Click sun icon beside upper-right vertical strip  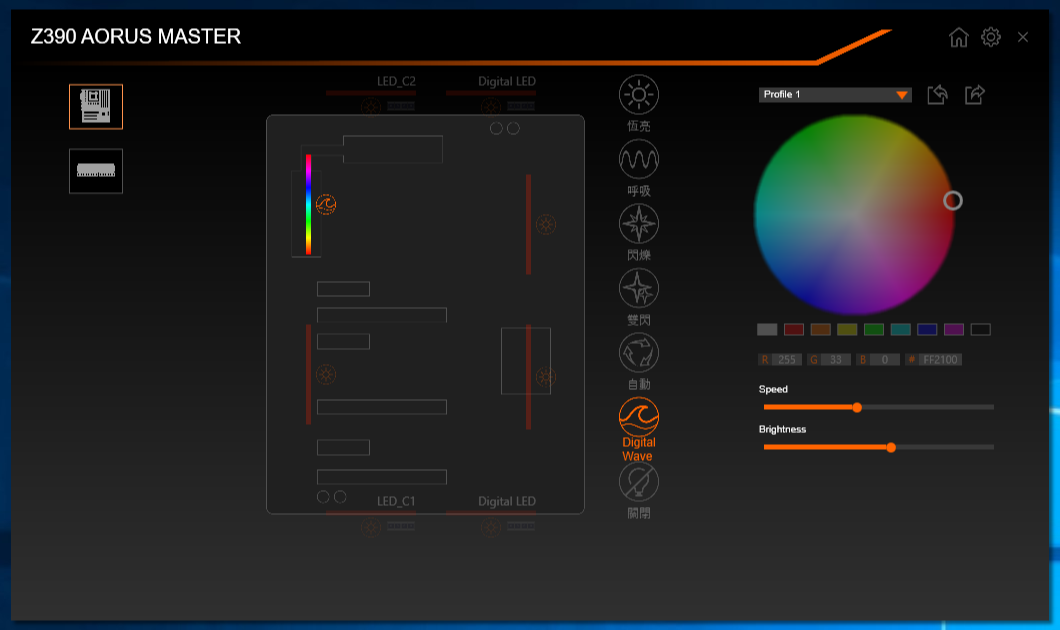coord(546,224)
